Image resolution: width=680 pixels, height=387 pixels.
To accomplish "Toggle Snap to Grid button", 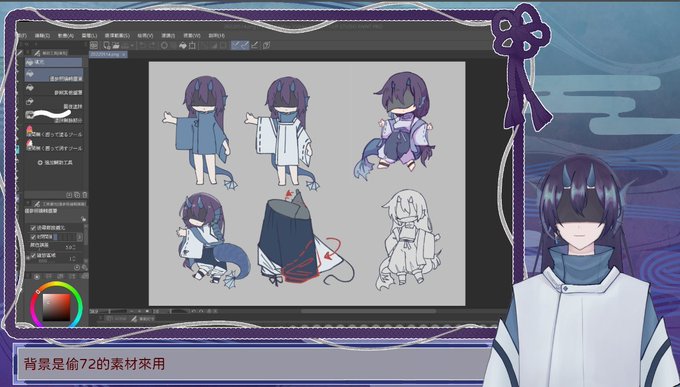I will [255, 46].
